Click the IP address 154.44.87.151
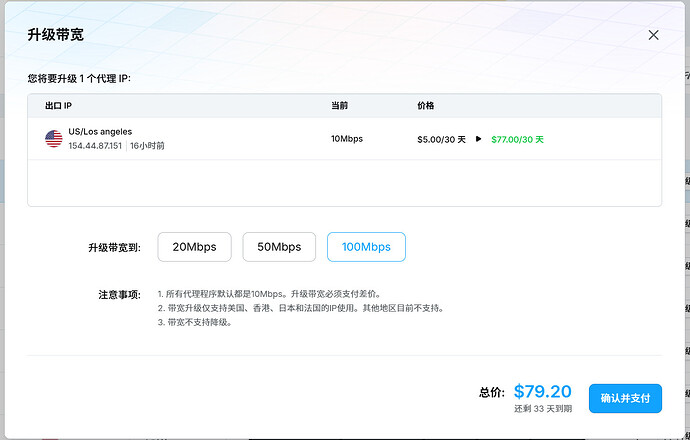 (x=95, y=146)
